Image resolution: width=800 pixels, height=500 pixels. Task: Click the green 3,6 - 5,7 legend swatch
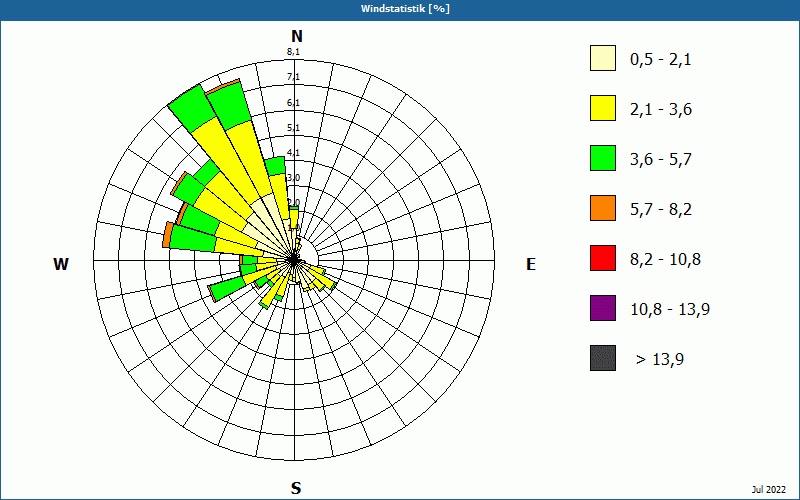pyautogui.click(x=603, y=158)
